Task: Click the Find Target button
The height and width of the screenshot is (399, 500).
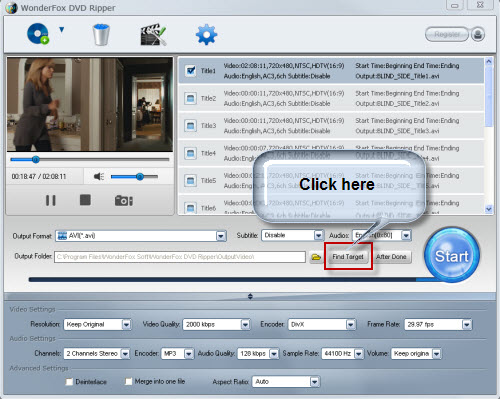Action: tap(348, 257)
